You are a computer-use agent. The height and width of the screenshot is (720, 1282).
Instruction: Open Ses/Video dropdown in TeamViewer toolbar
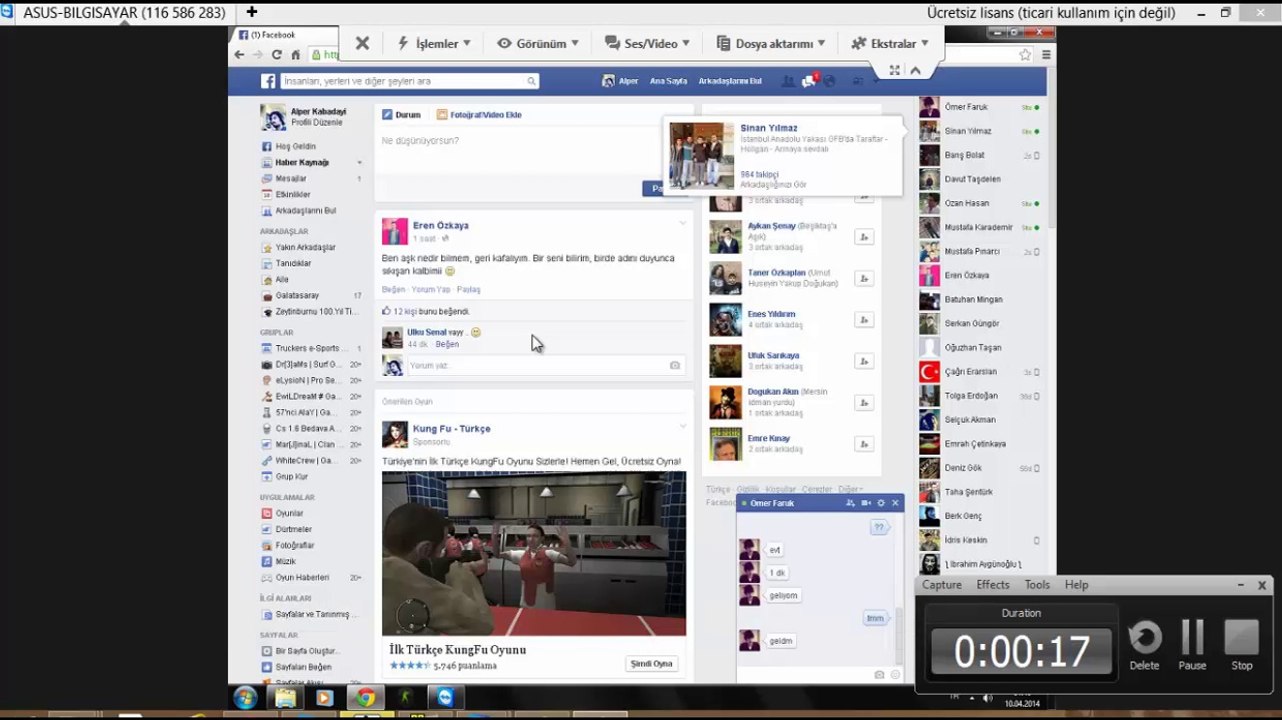[647, 43]
